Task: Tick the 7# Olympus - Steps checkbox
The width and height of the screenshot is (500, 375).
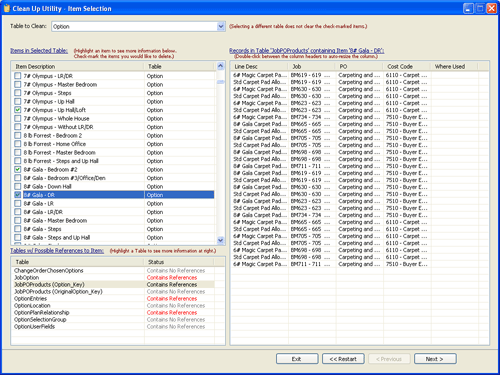Action: 18,93
